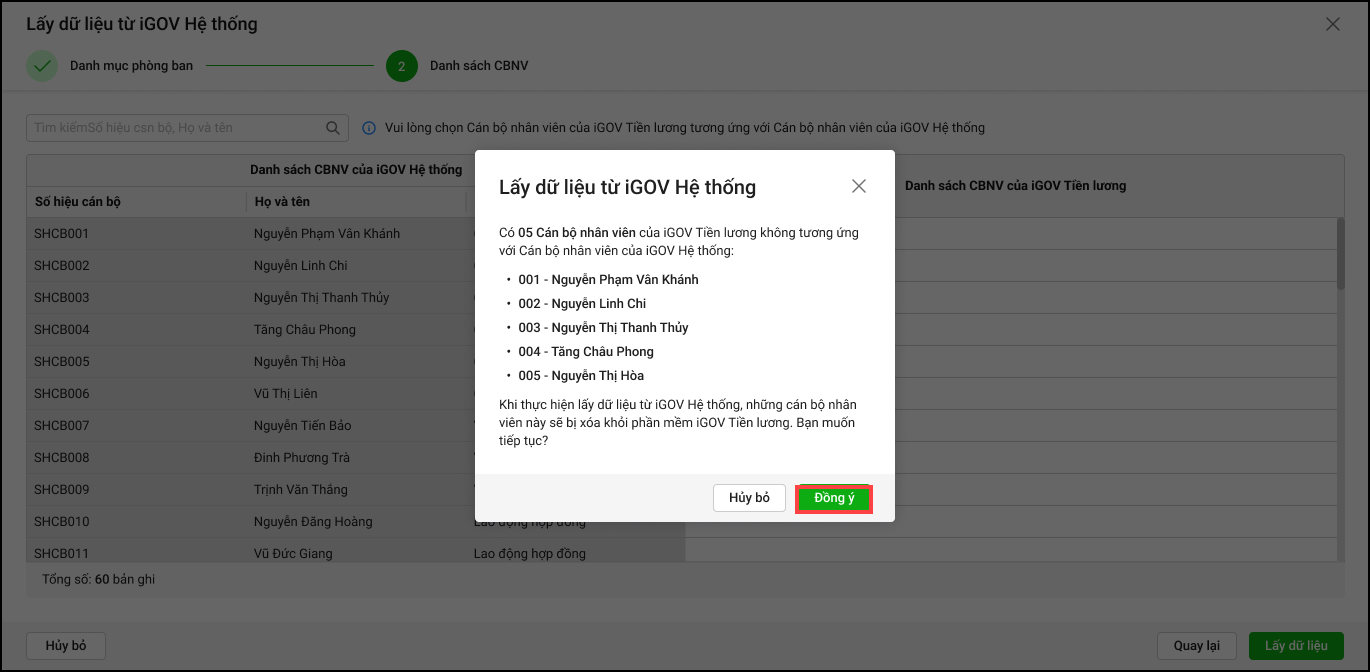Click the name Nguyễn Tiến Bảo
This screenshot has height=672, width=1370.
(x=301, y=426)
